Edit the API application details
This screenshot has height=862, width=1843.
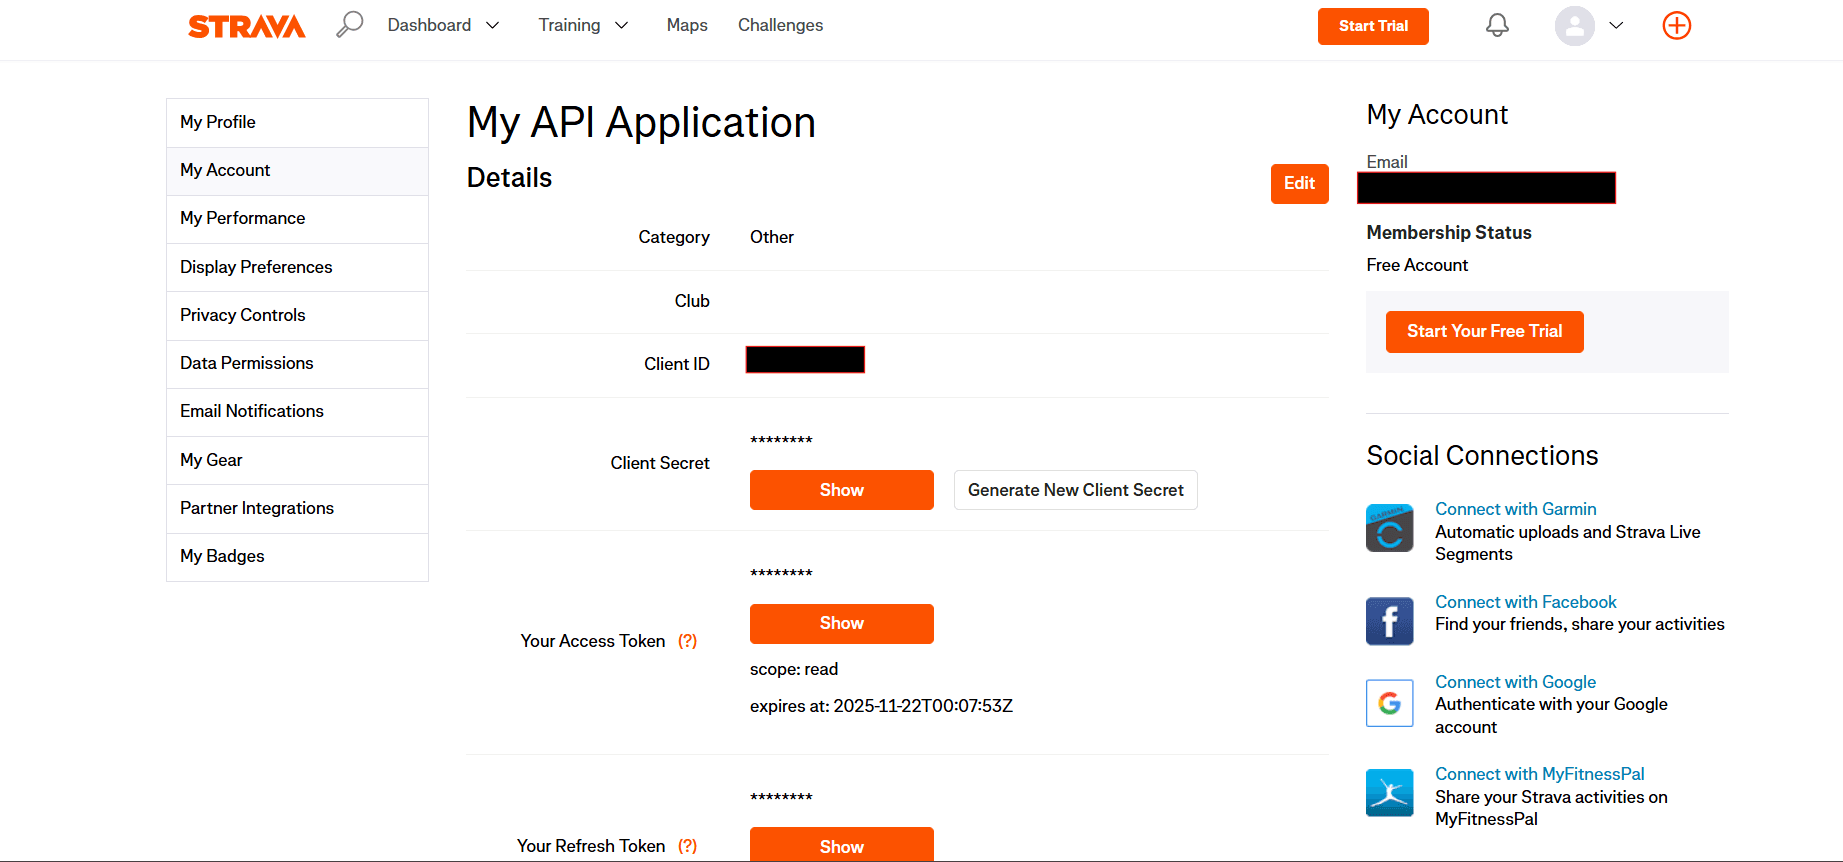pyautogui.click(x=1299, y=184)
